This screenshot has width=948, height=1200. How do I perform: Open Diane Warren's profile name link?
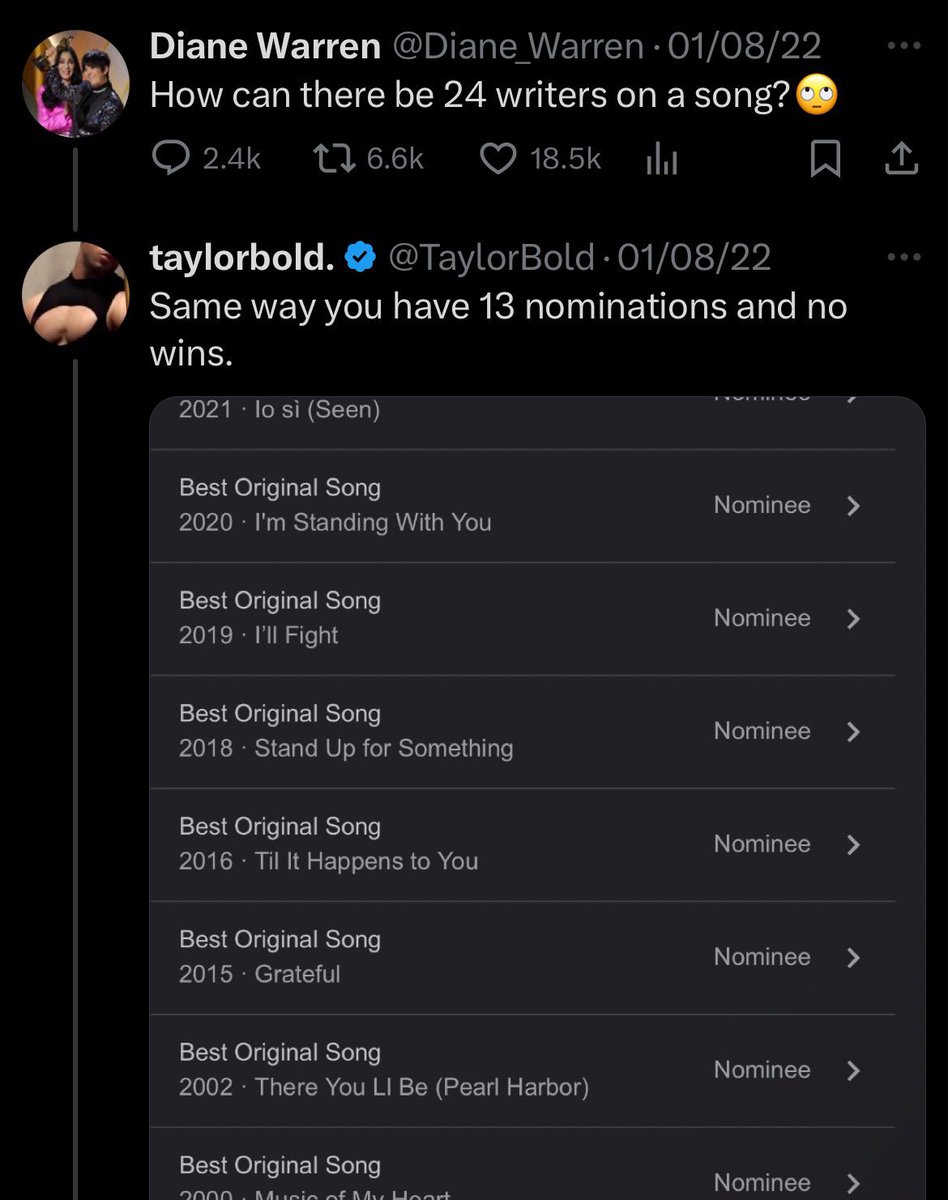265,46
